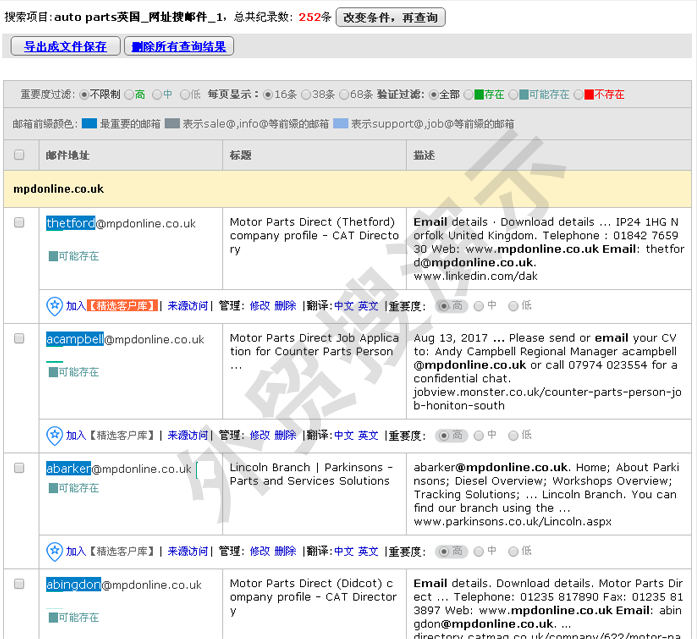Set thetford row importance to 中
The width and height of the screenshot is (697, 639).
[x=478, y=306]
